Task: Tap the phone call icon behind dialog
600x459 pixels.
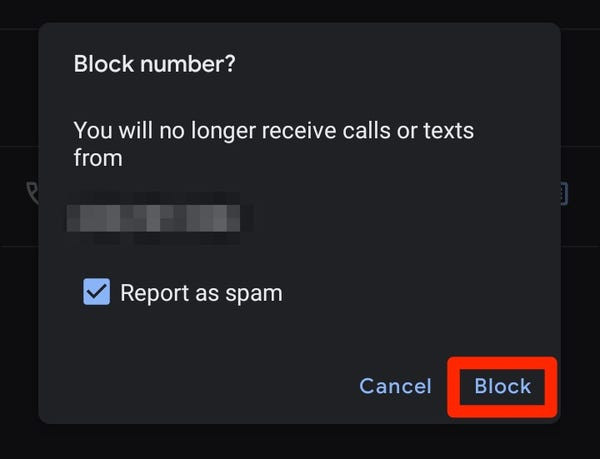Action: pyautogui.click(x=33, y=193)
